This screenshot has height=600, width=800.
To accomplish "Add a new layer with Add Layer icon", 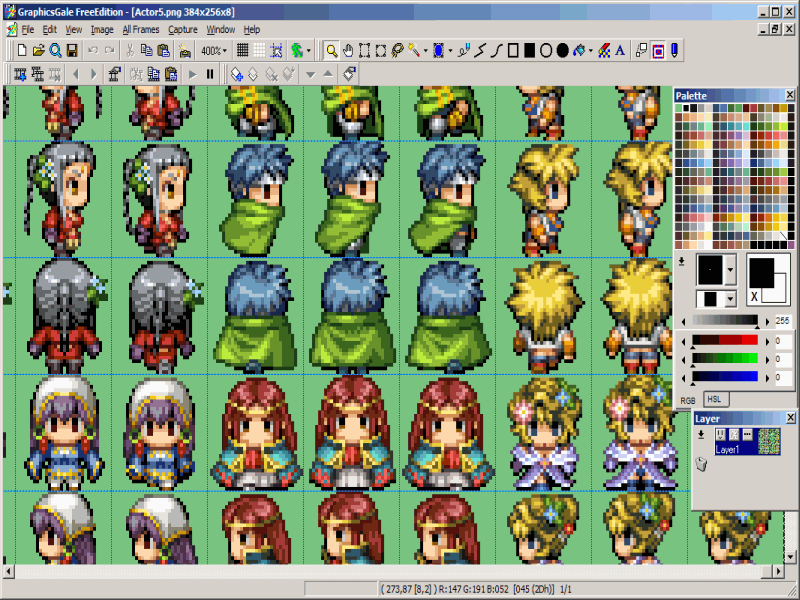I will (x=236, y=74).
